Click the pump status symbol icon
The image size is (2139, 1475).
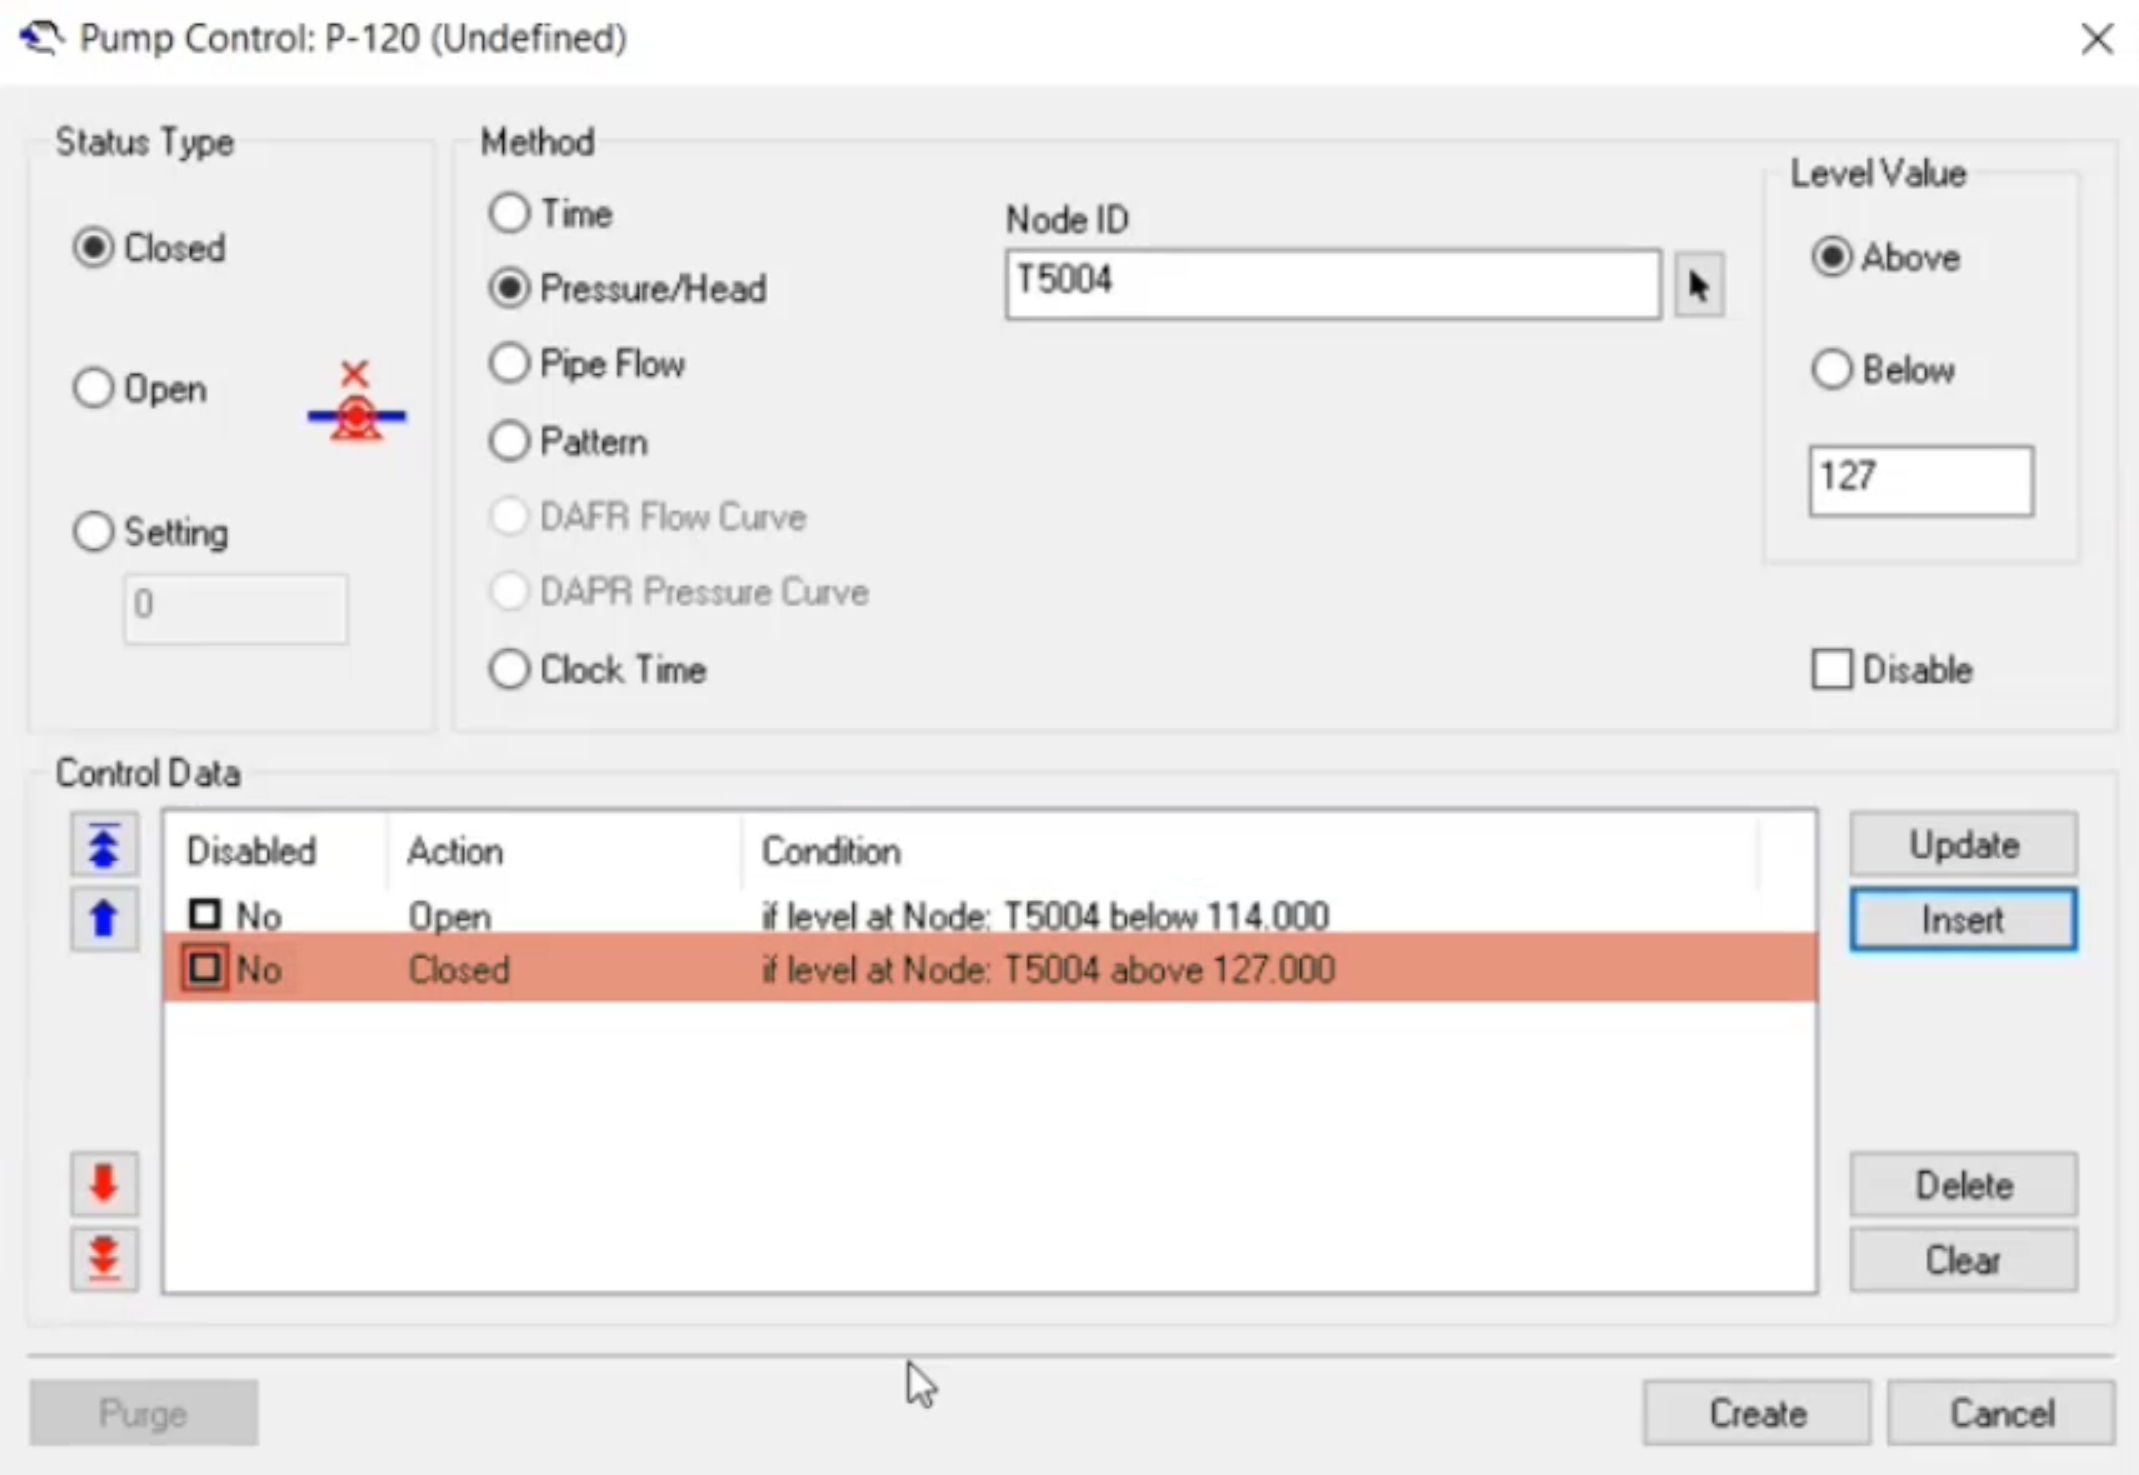pyautogui.click(x=356, y=403)
